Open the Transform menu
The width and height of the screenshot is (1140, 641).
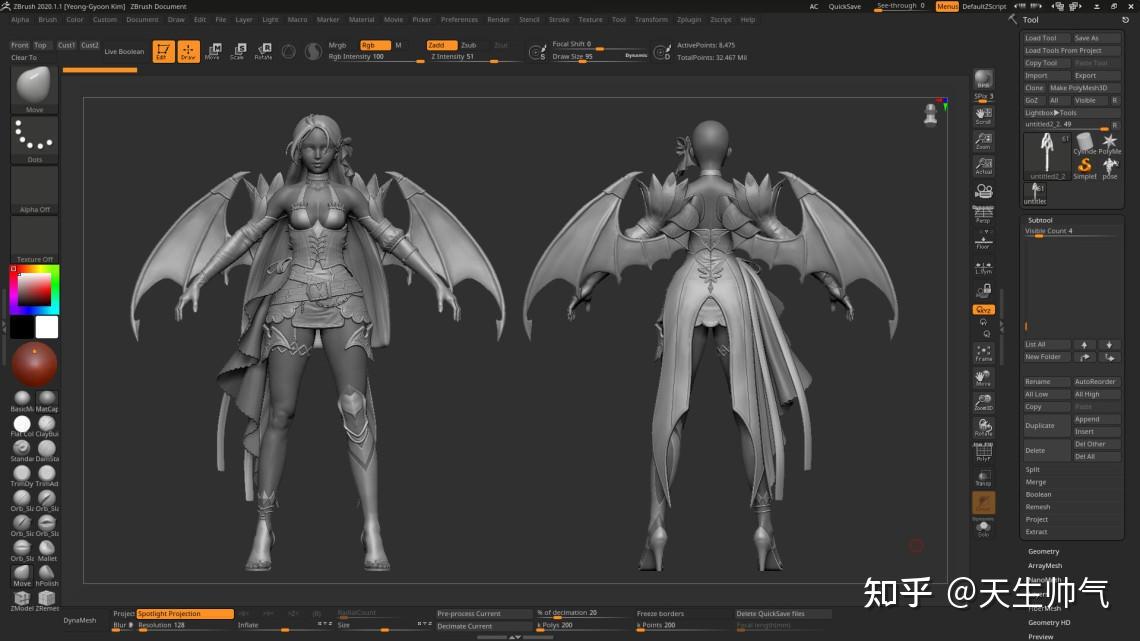pos(651,20)
